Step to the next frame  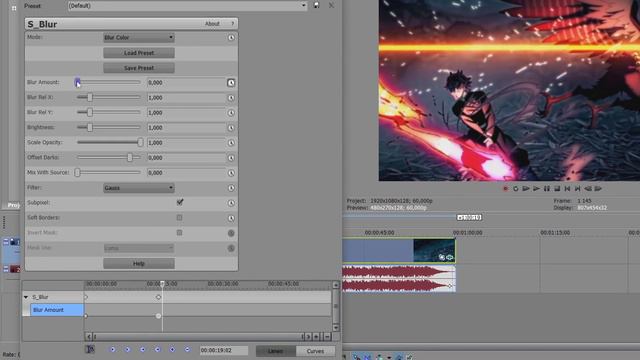598,189
